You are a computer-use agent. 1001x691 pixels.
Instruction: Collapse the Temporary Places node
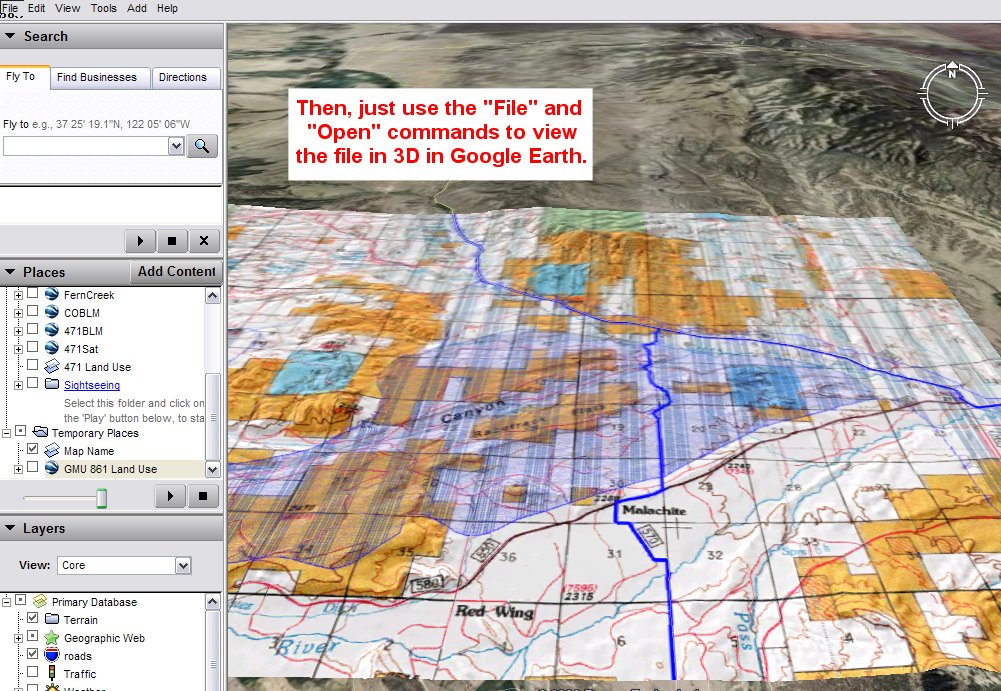[x=6, y=433]
